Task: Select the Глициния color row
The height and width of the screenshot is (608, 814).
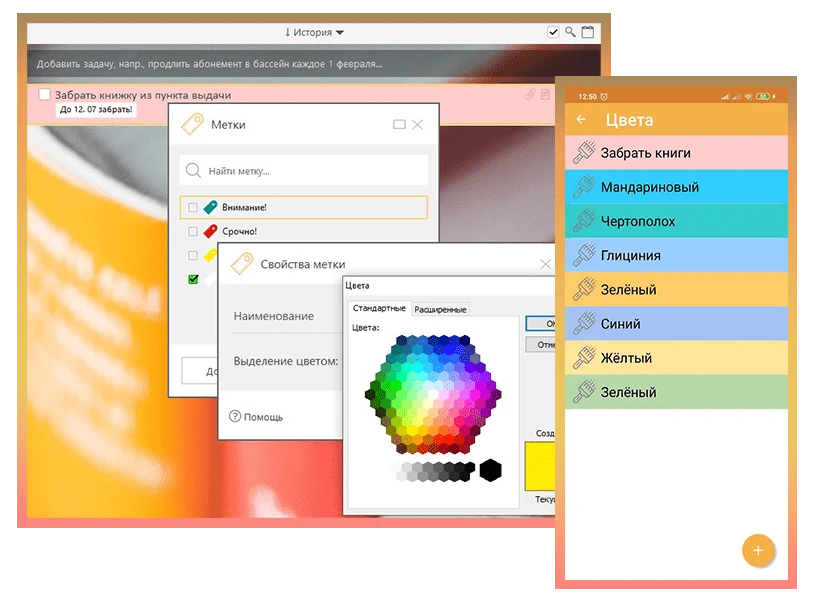Action: coord(676,256)
